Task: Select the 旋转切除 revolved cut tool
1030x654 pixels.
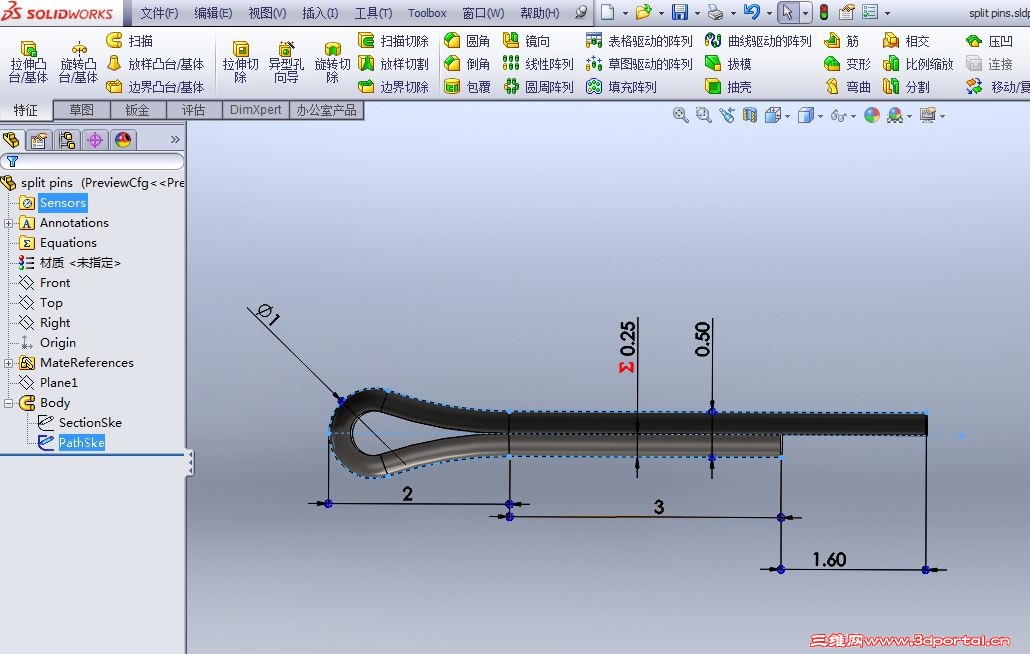Action: 332,62
